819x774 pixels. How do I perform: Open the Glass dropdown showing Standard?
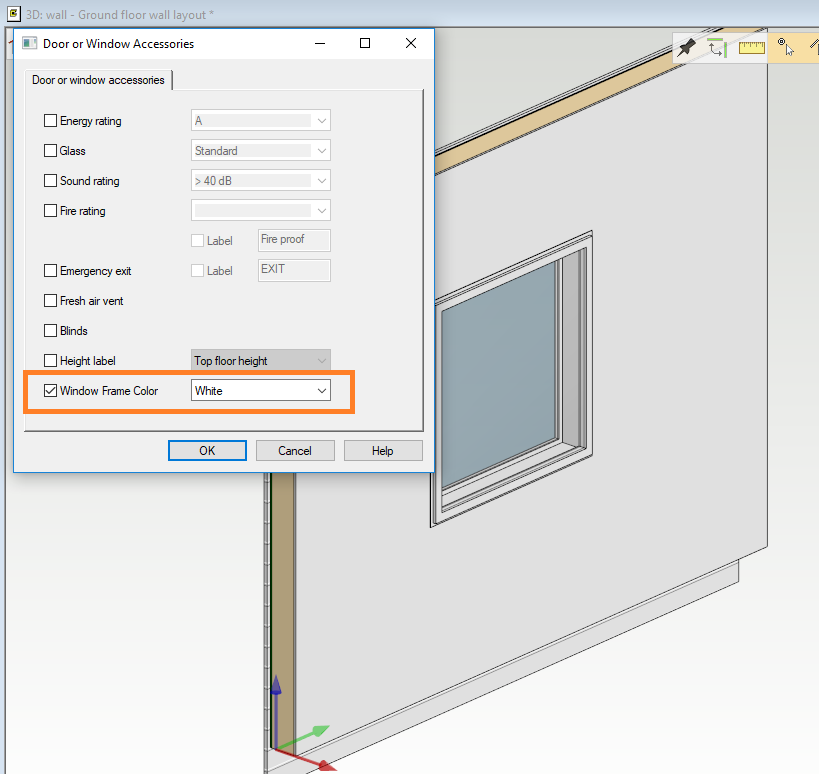tap(261, 150)
